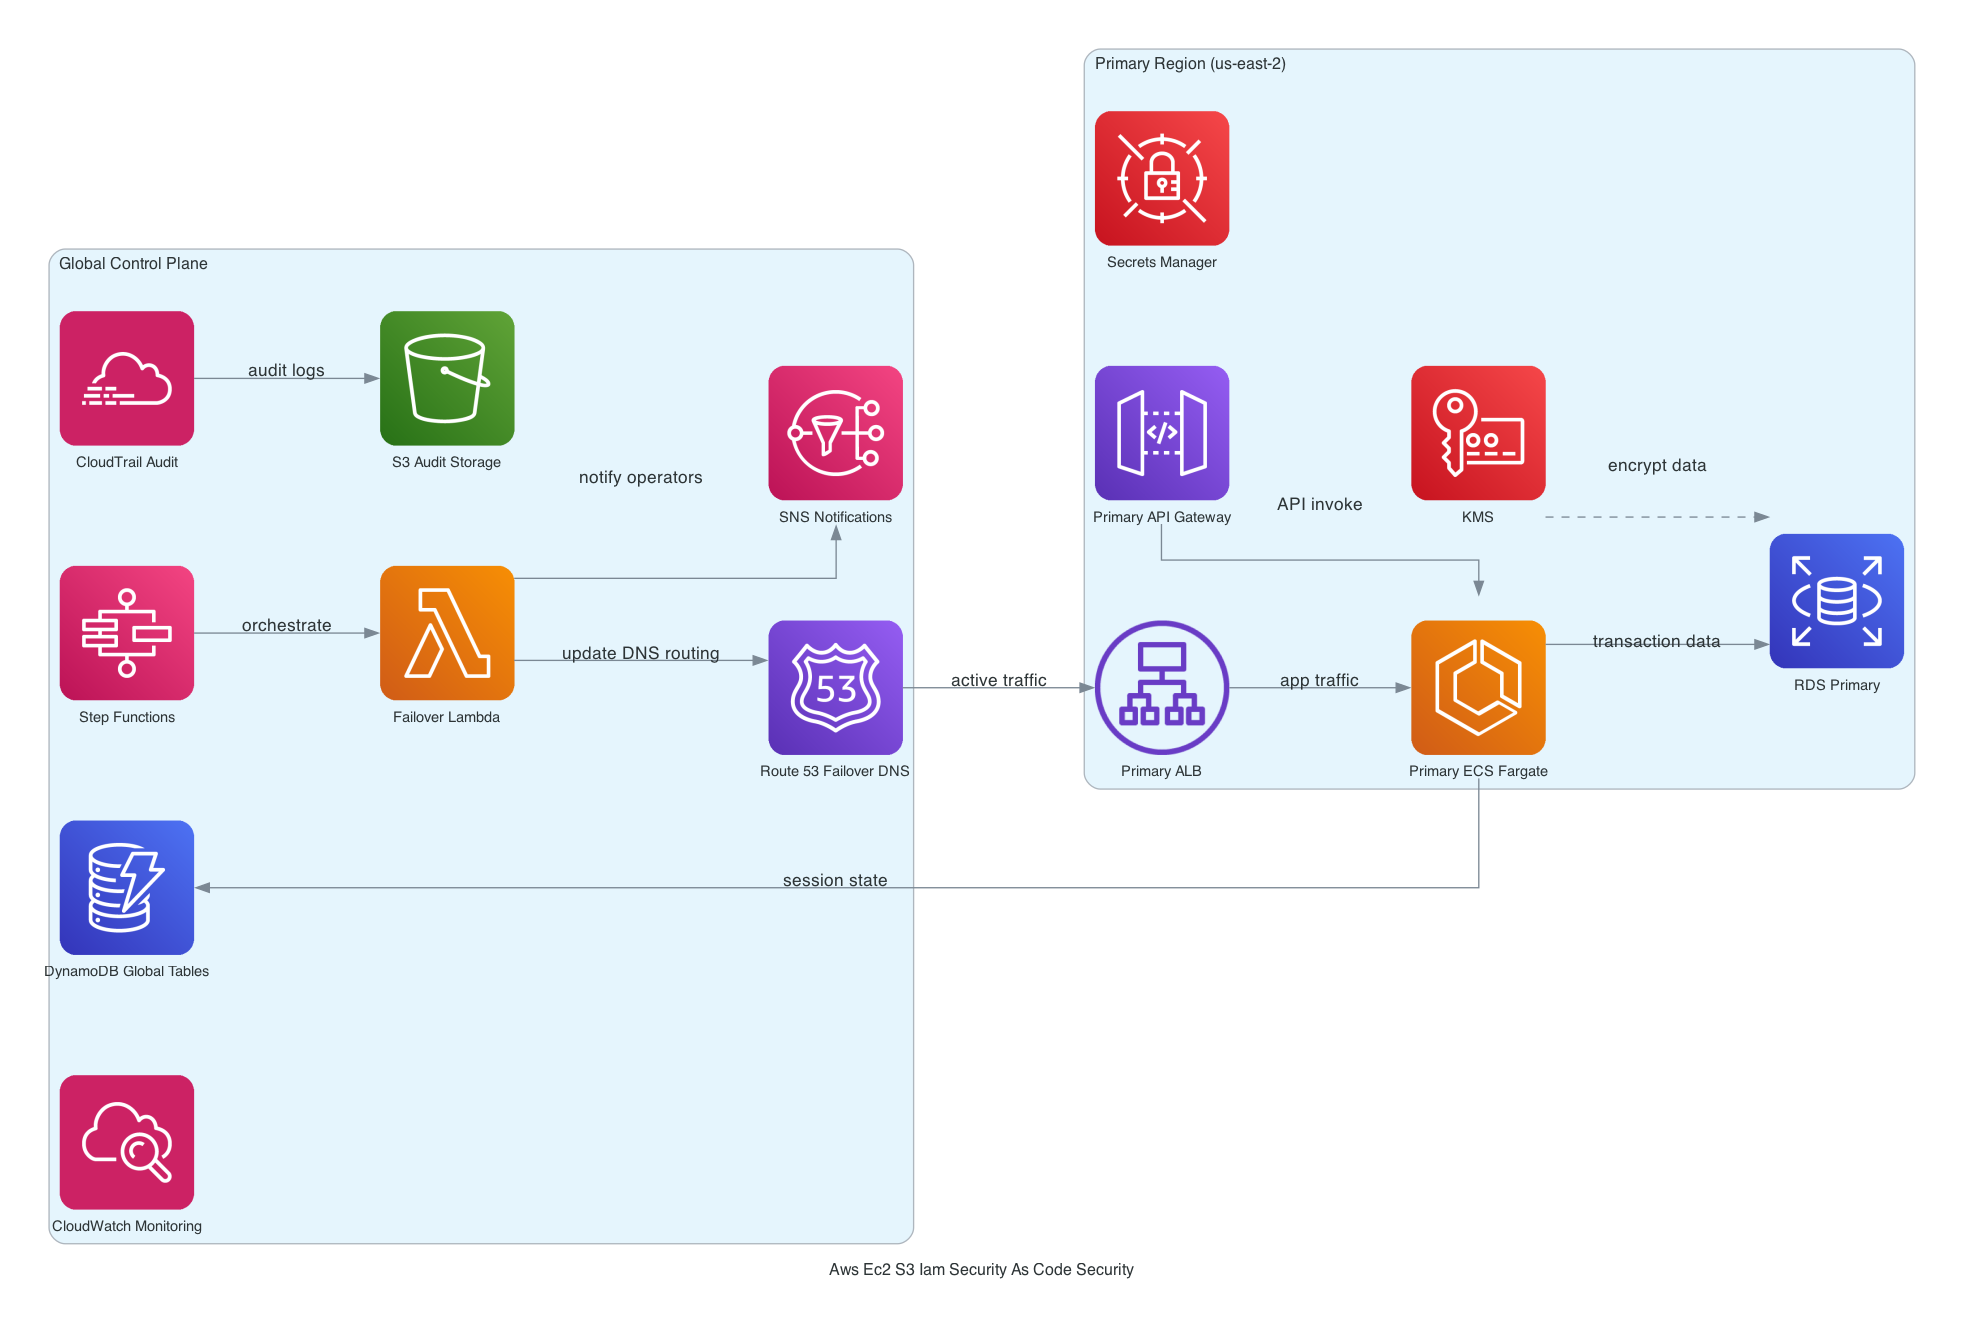
Task: Select the CloudTrail Audit icon
Action: click(126, 379)
